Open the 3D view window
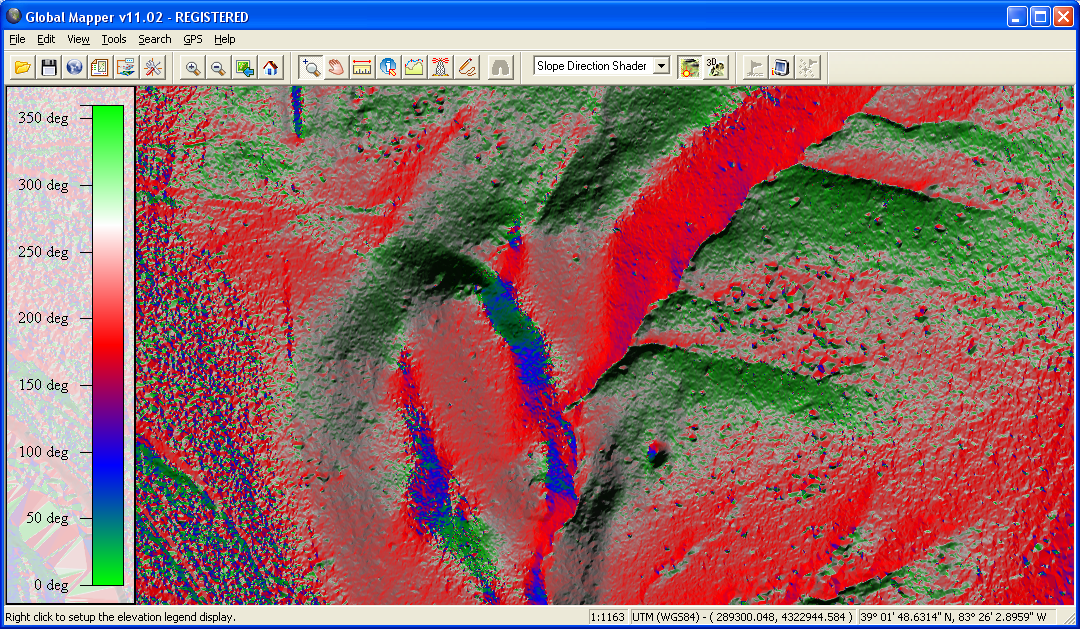This screenshot has width=1080, height=629. (x=714, y=67)
